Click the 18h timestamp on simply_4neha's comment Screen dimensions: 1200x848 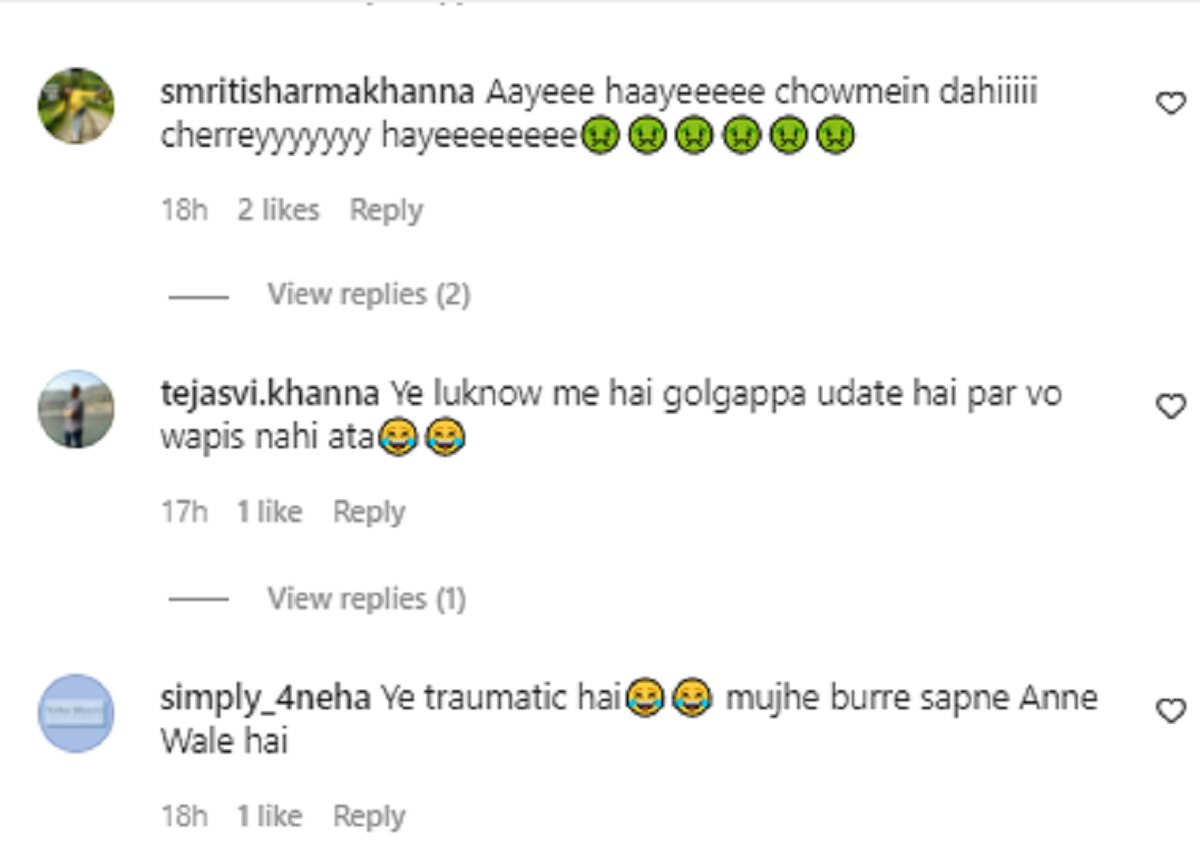pos(184,816)
